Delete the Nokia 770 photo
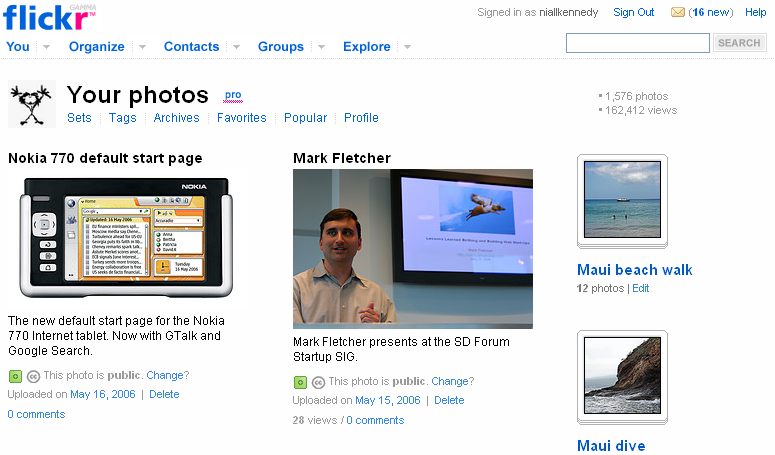 164,394
